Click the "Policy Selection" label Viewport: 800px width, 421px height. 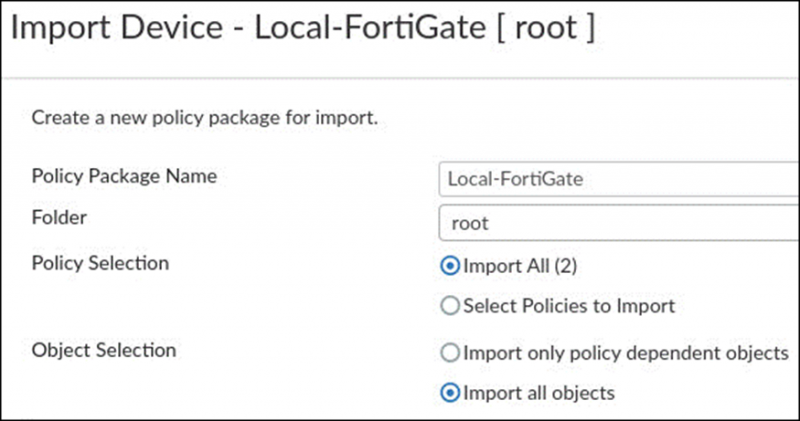point(100,263)
